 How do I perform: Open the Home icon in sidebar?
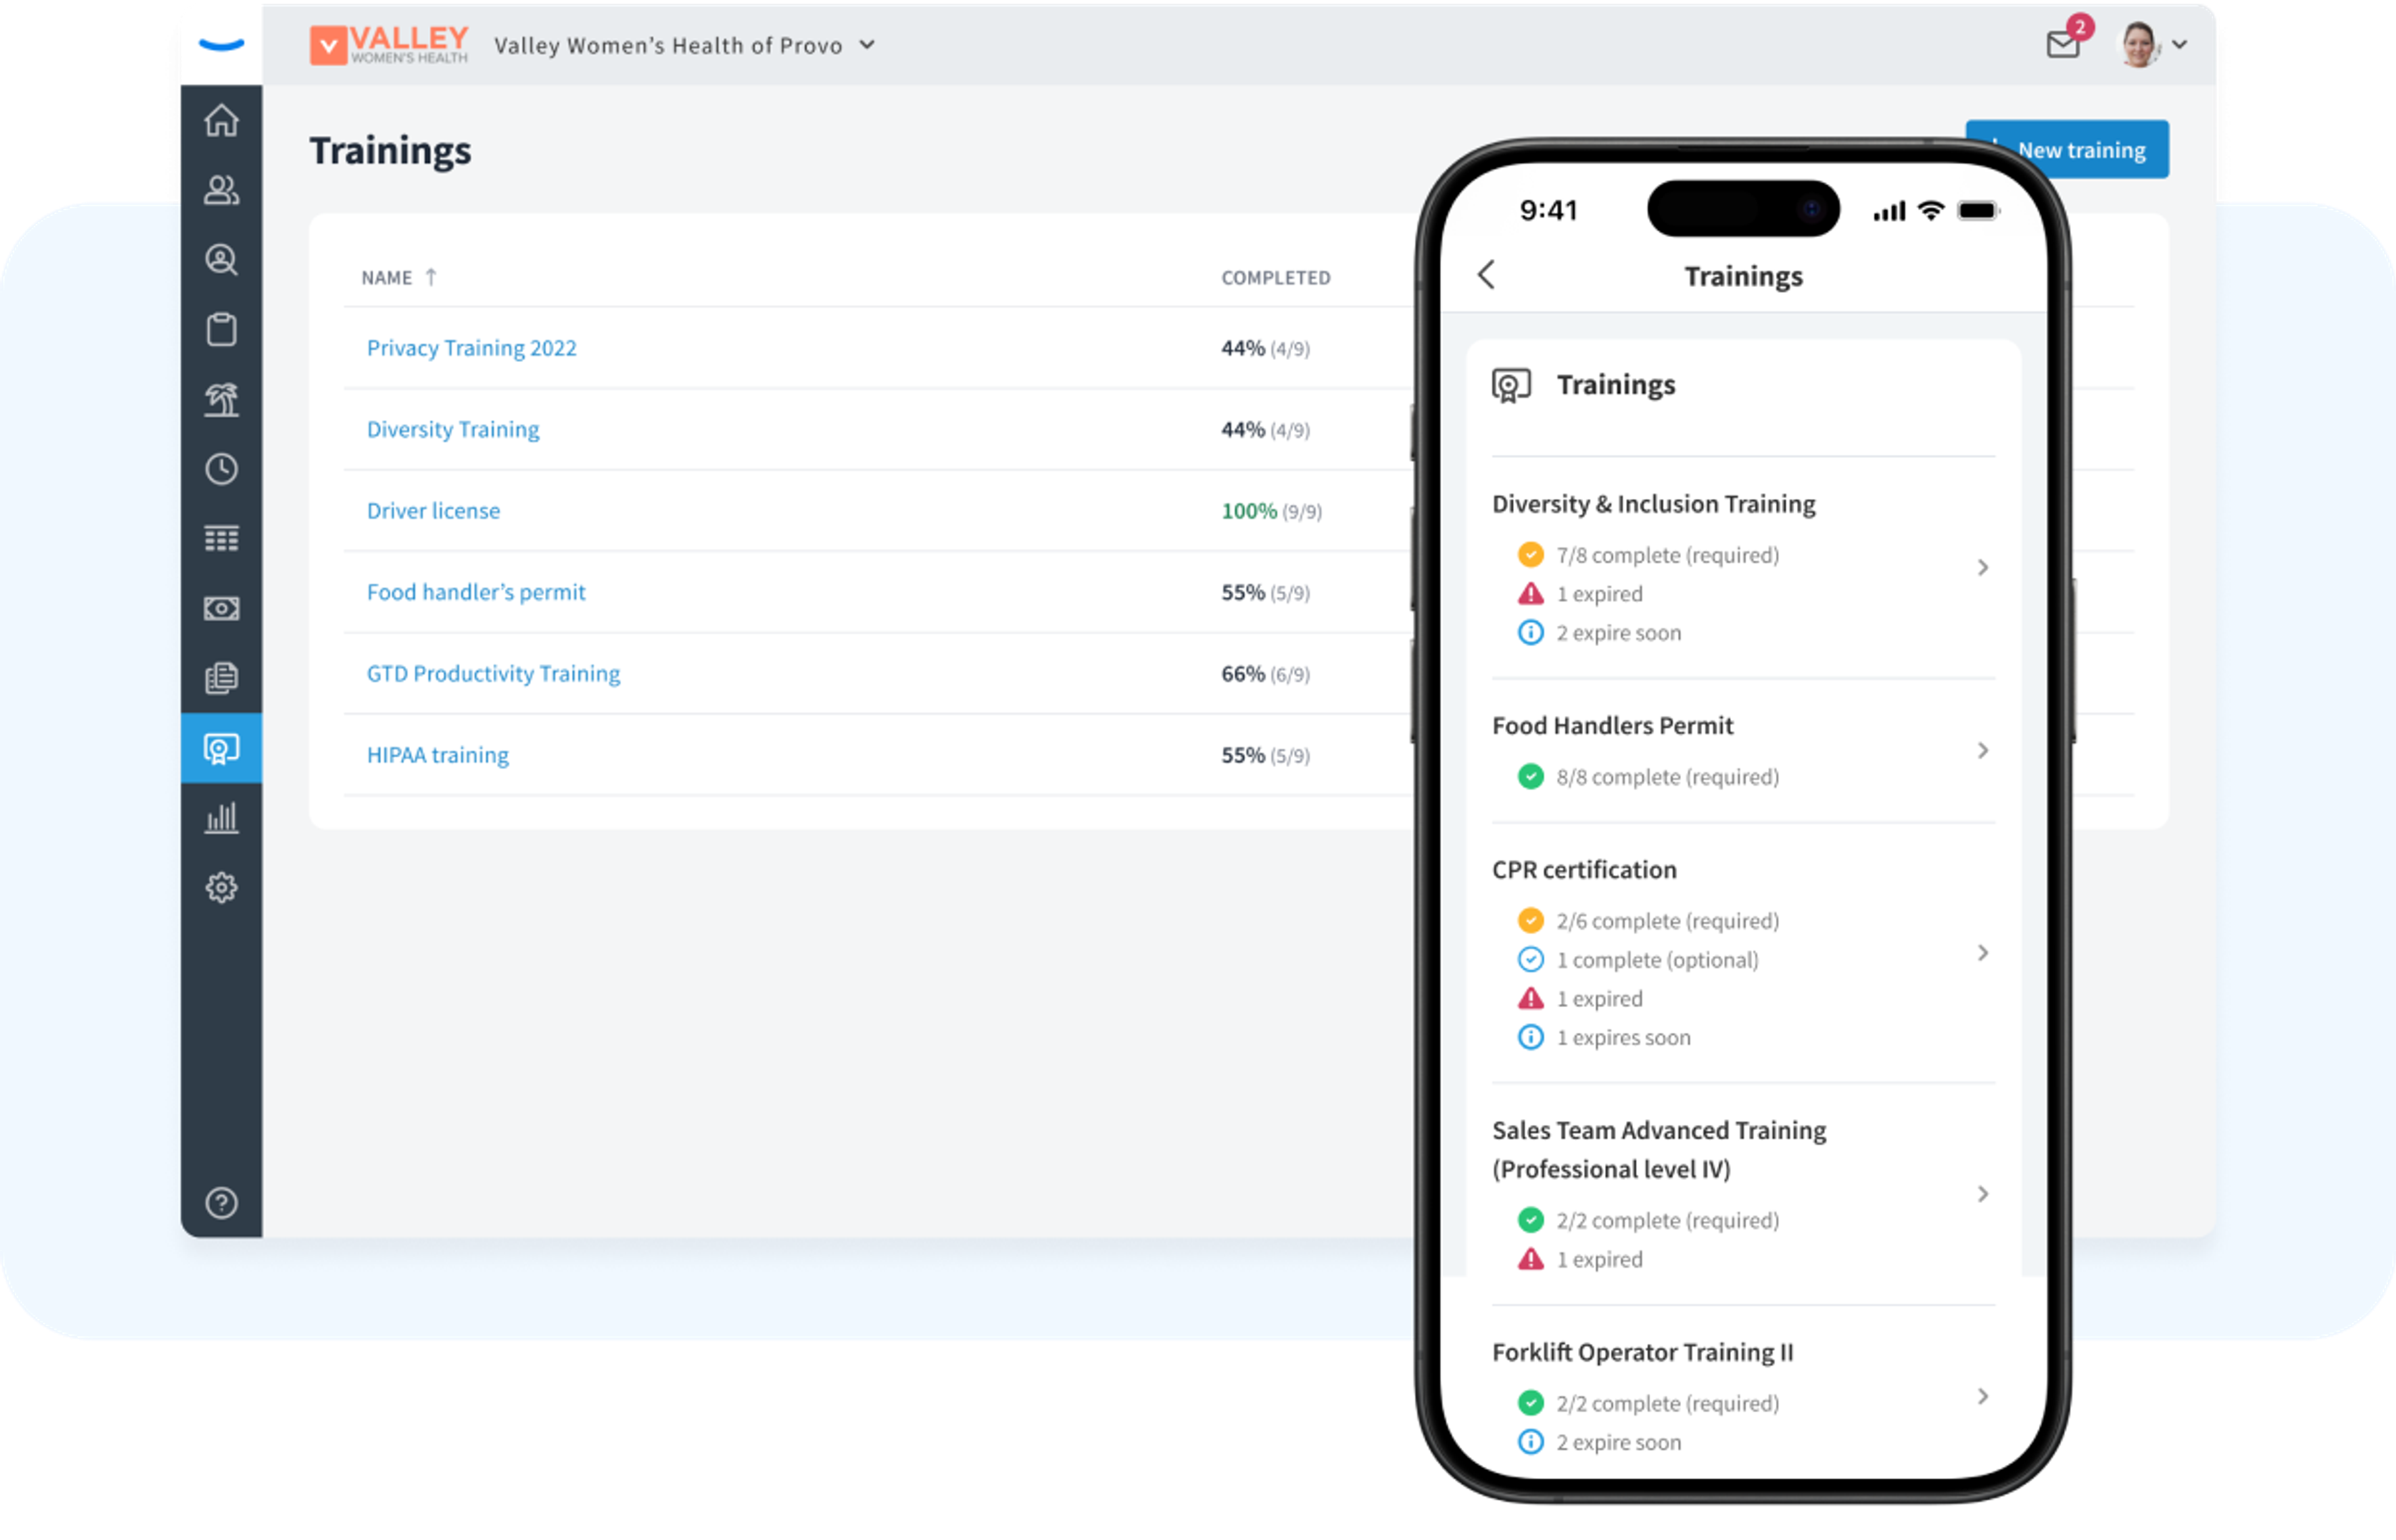click(x=221, y=121)
